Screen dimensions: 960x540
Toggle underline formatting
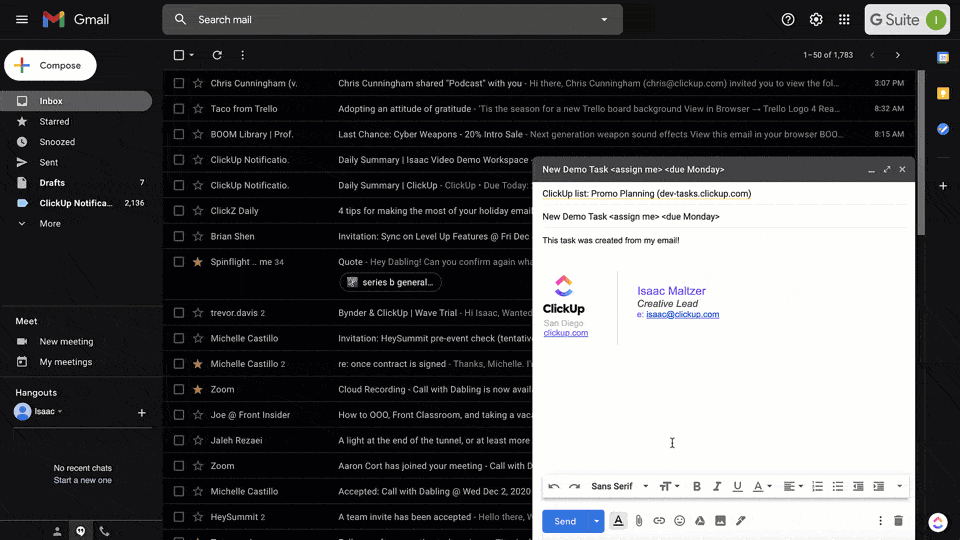point(737,486)
